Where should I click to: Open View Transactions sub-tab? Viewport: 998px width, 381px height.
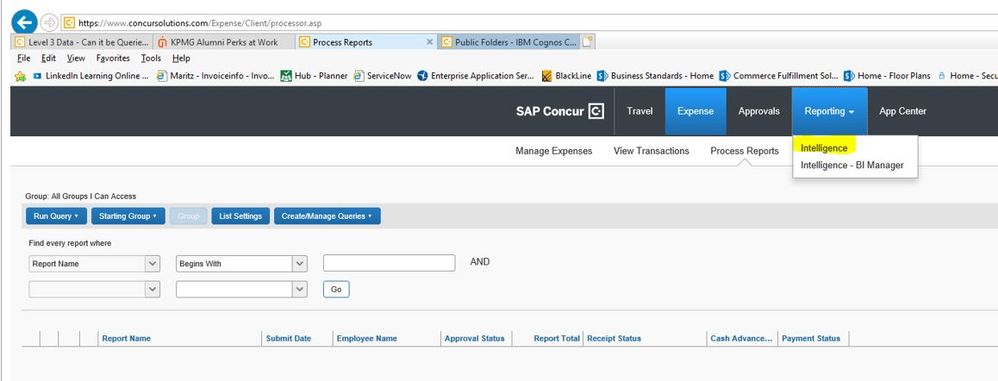[651, 151]
